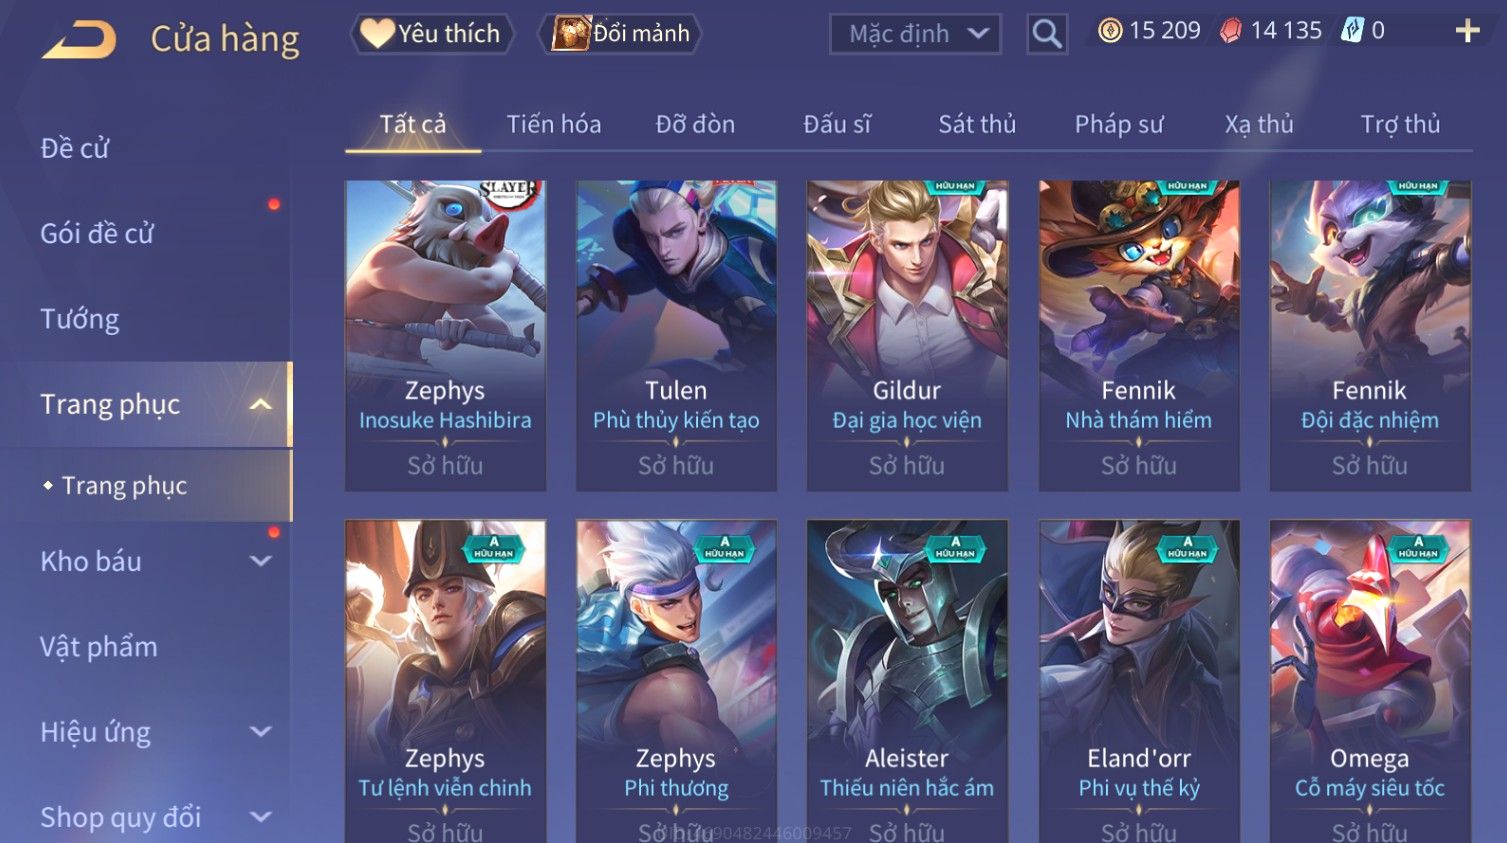Collapse the Trang phục sidebar section
This screenshot has height=843, width=1507.
(x=261, y=405)
